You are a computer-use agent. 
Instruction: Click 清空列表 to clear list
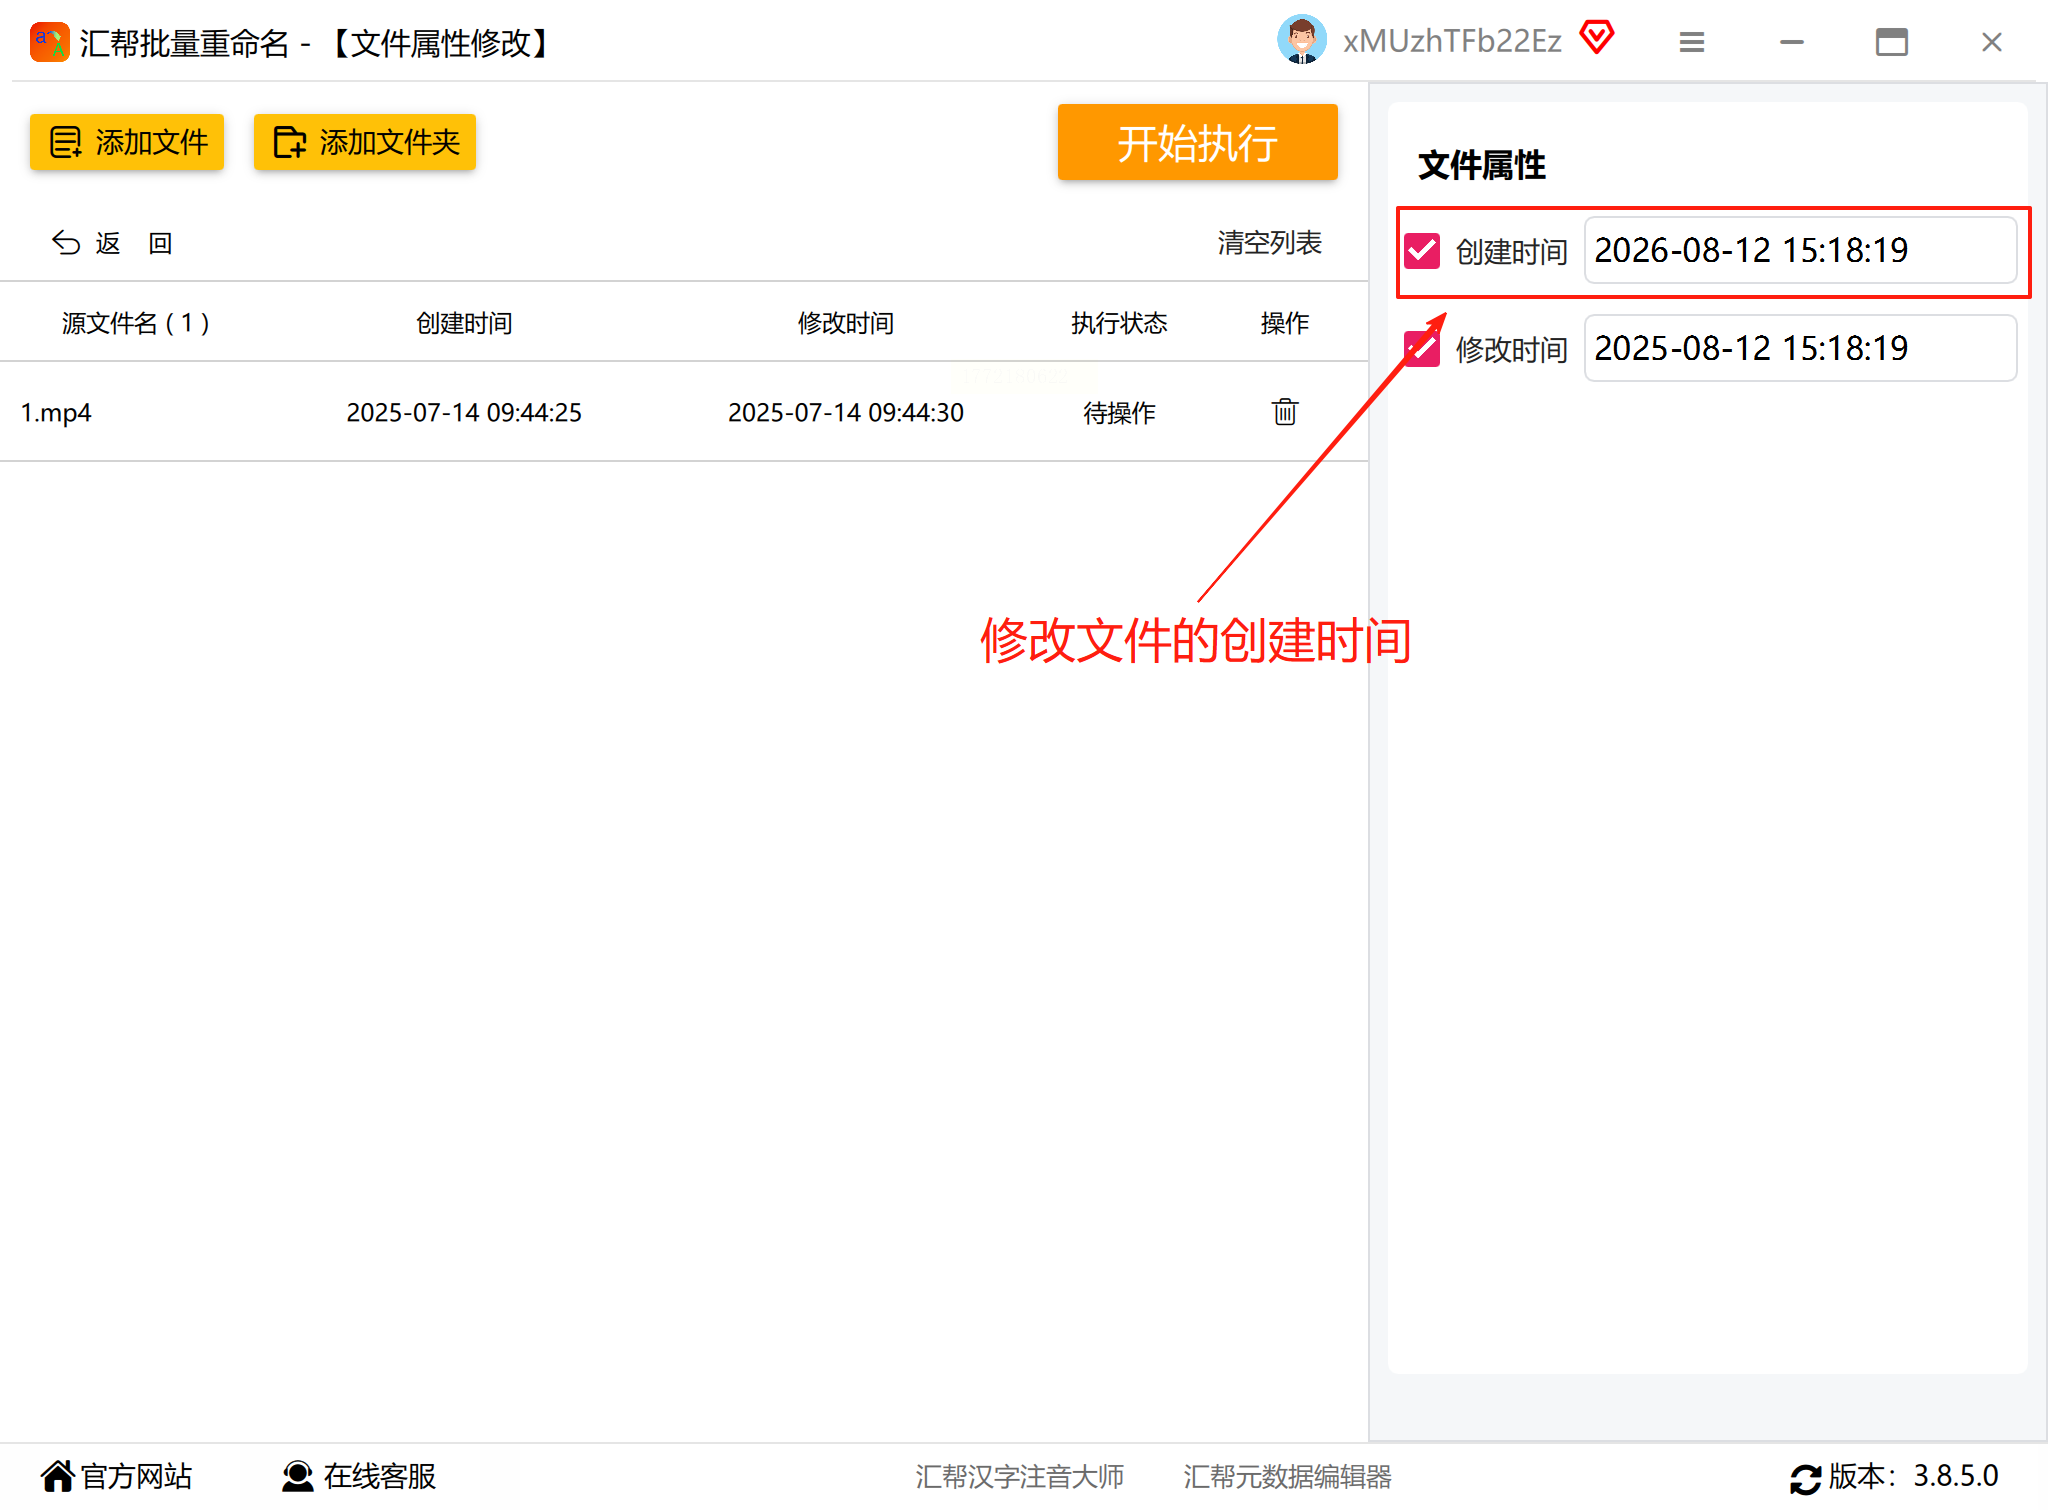click(x=1269, y=243)
